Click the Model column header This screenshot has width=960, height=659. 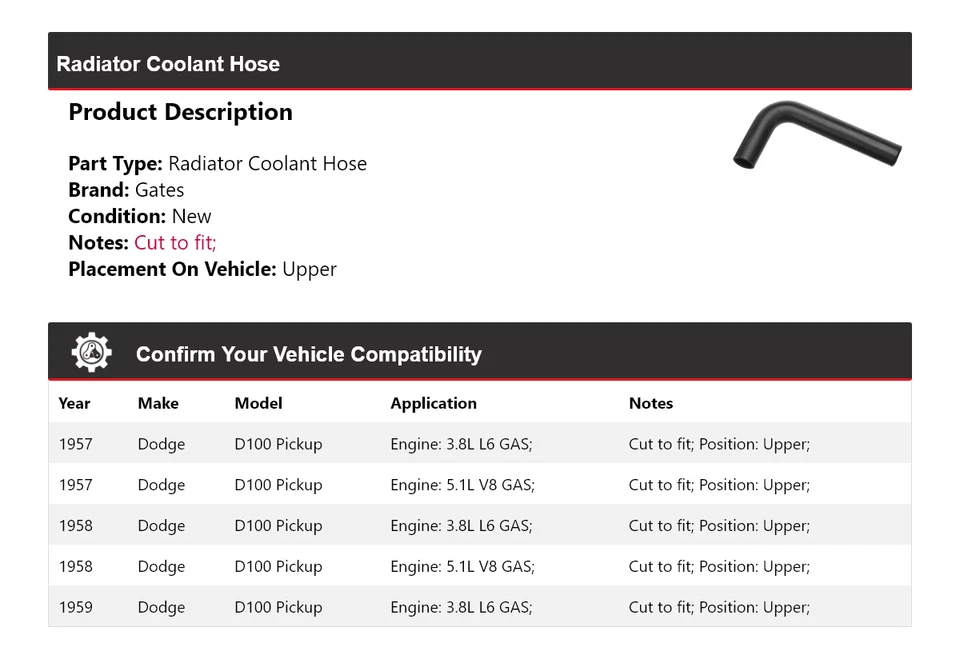[258, 403]
